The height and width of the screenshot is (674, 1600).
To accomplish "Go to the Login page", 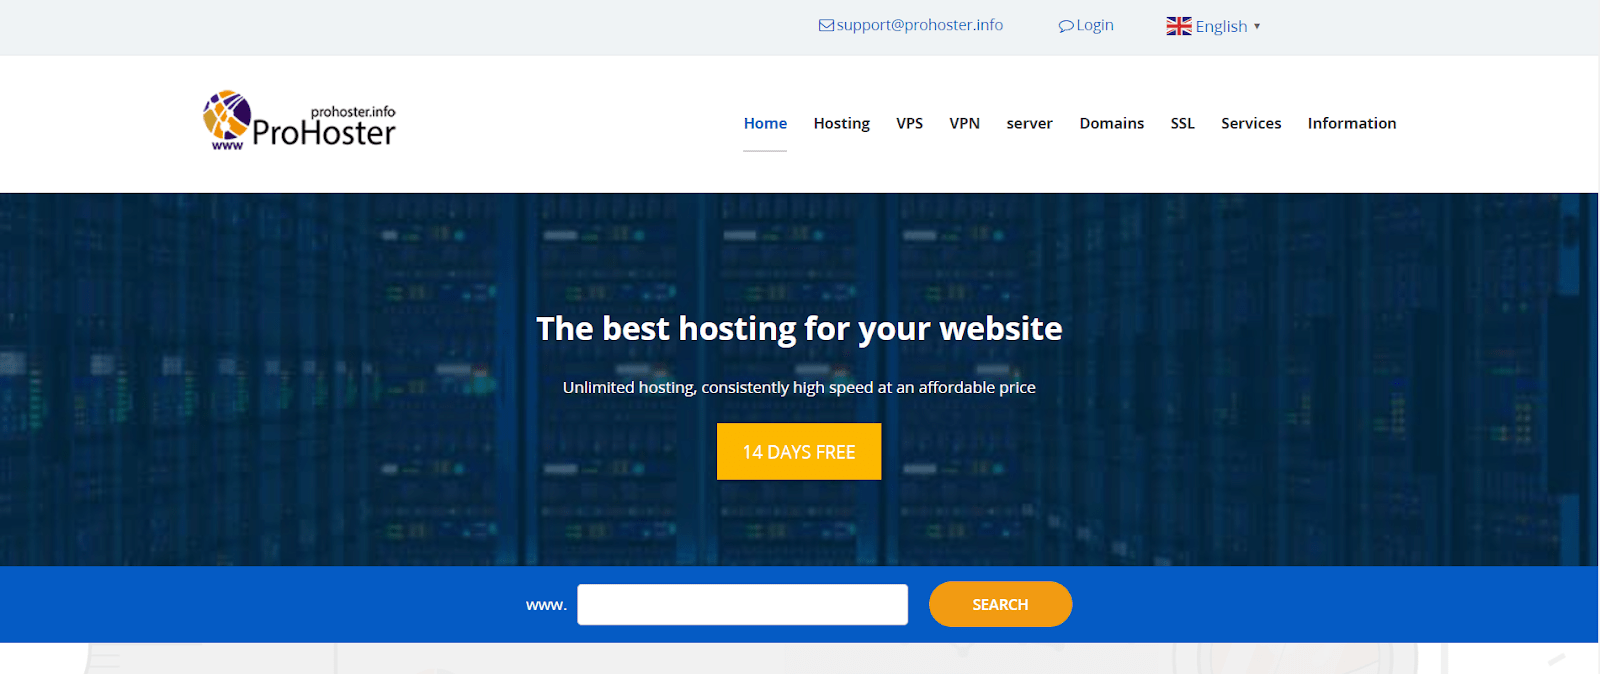I will 1094,25.
